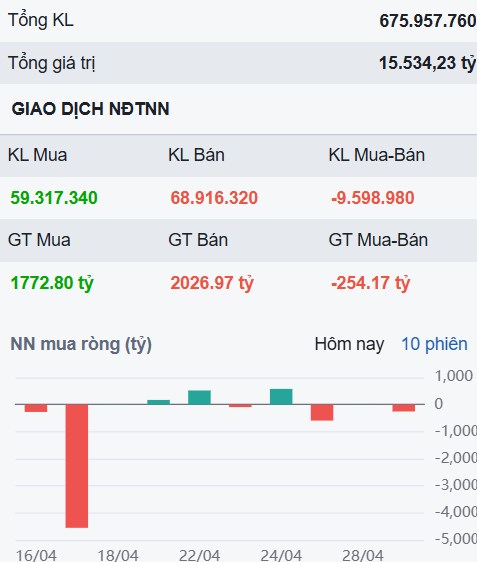Click the green bar above 22/04
This screenshot has width=477, height=562.
pyautogui.click(x=200, y=397)
